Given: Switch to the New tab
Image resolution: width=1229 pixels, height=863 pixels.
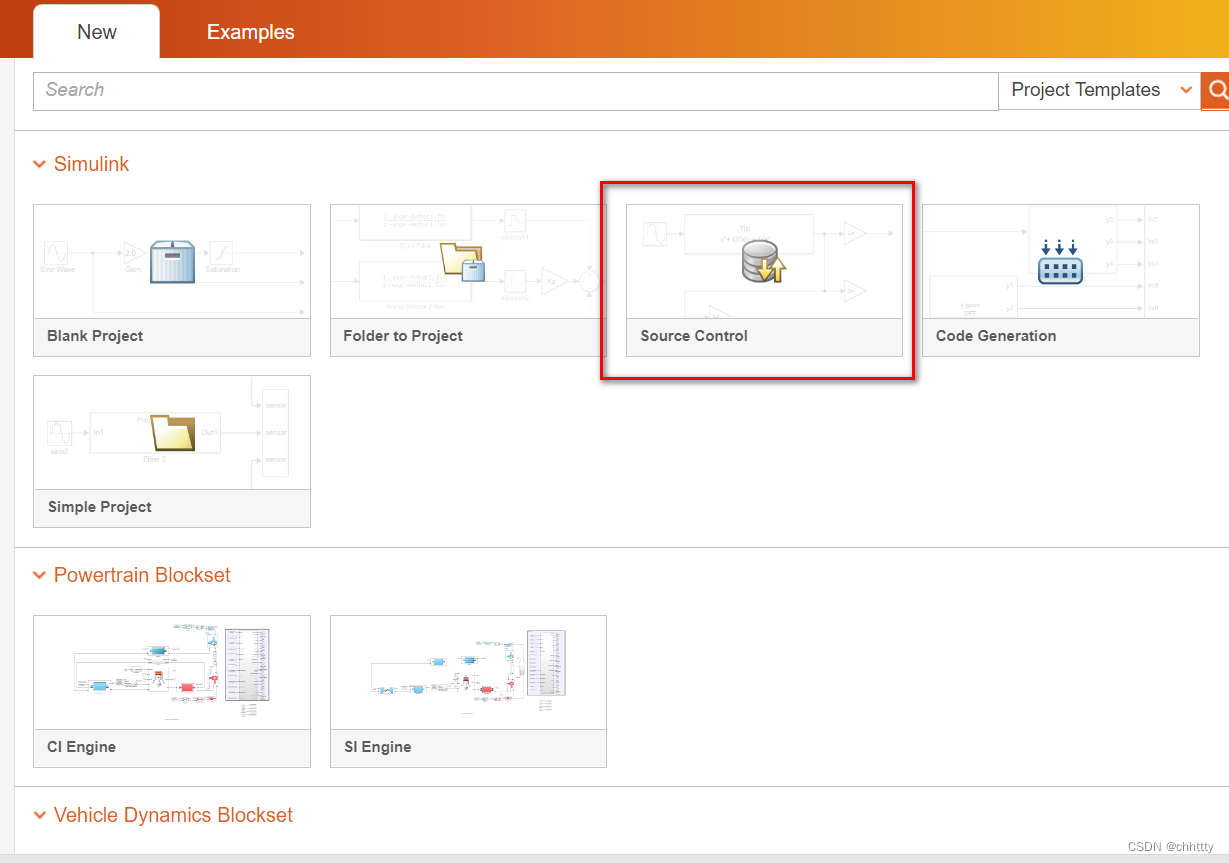Looking at the screenshot, I should (97, 32).
